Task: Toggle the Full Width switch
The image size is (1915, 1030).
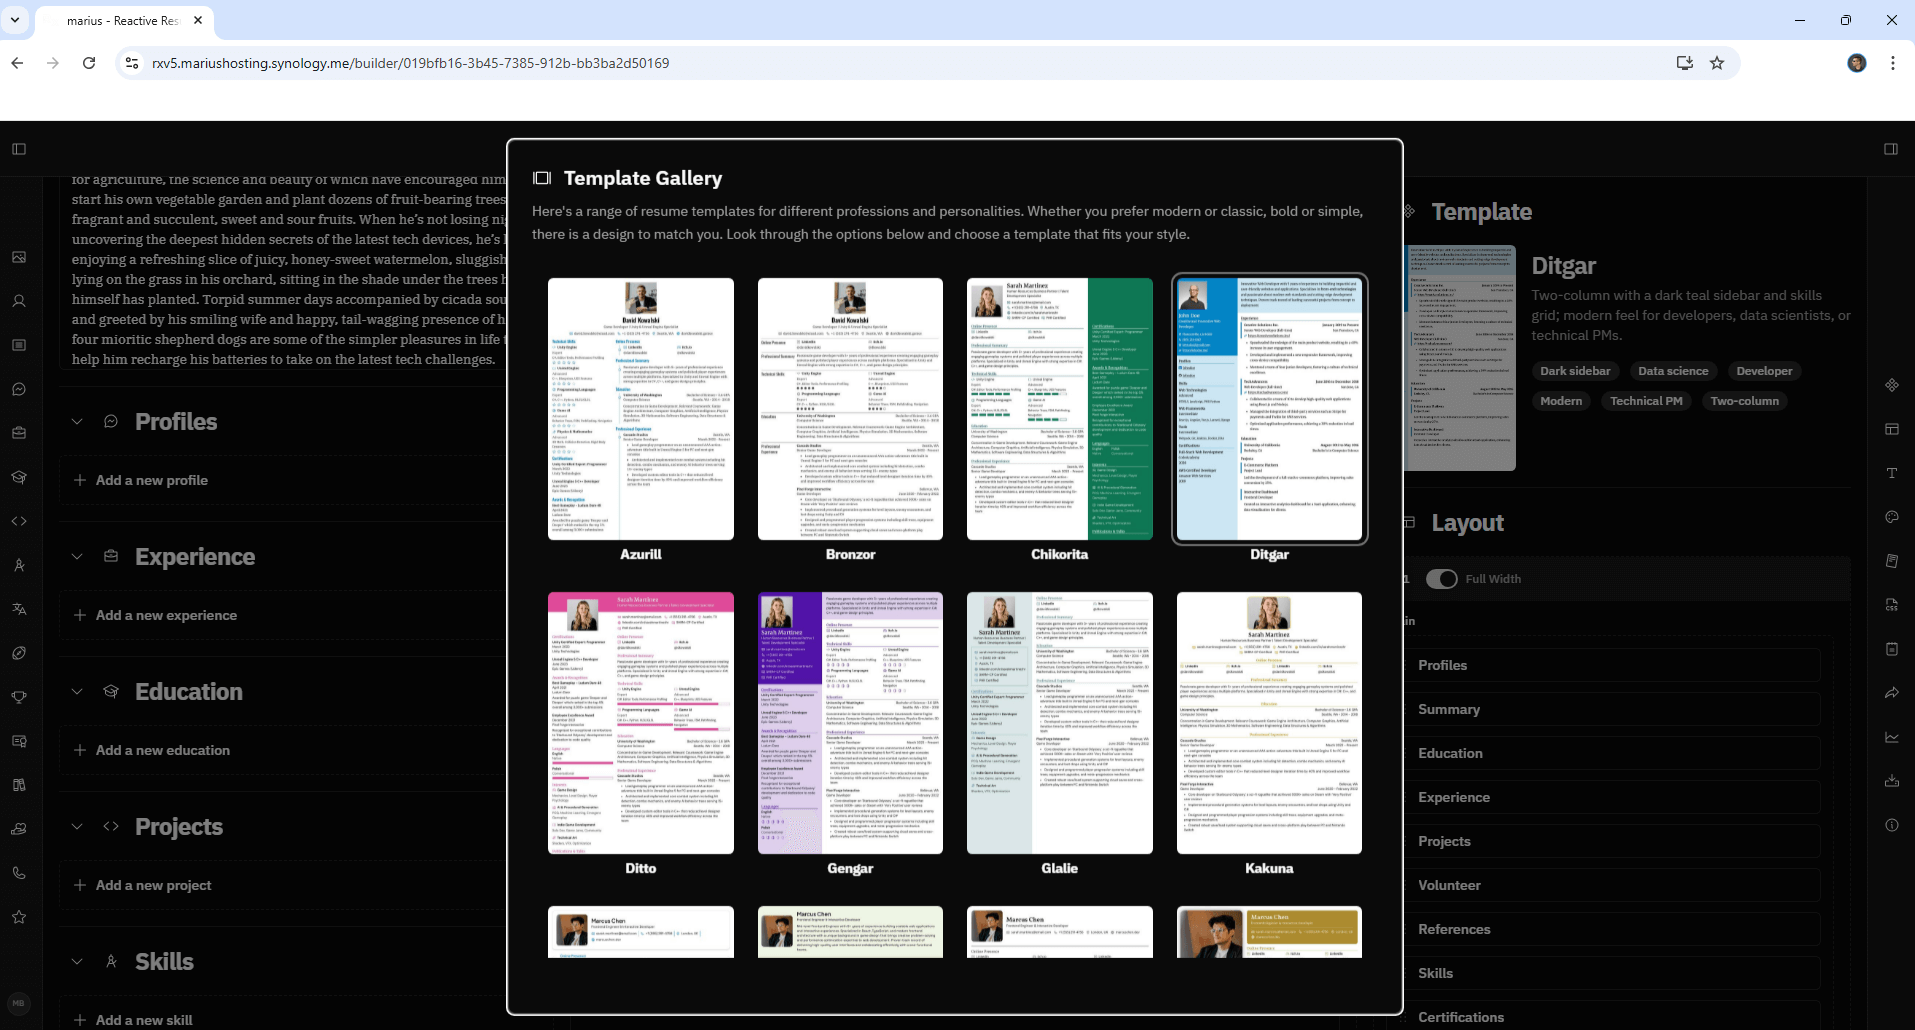Action: [x=1441, y=579]
